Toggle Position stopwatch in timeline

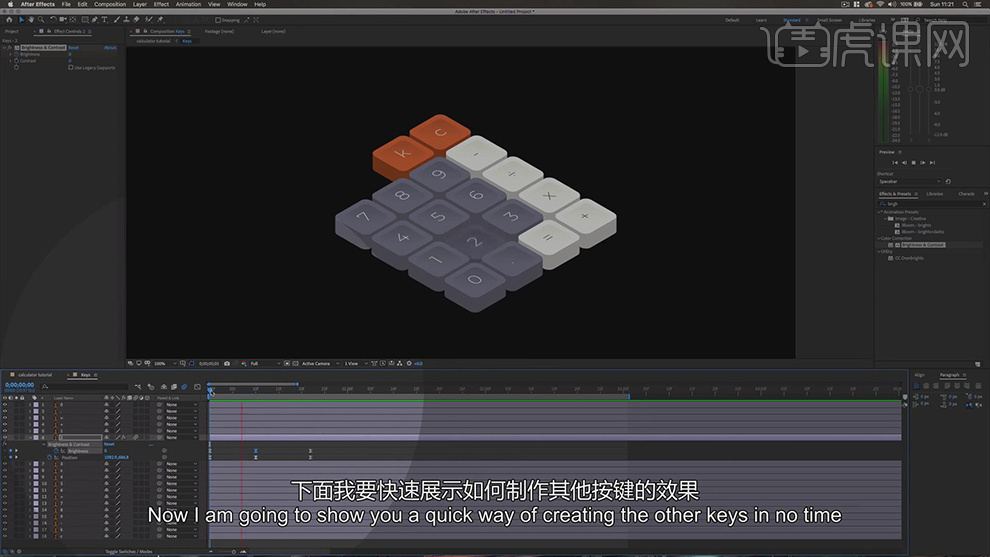(50, 457)
